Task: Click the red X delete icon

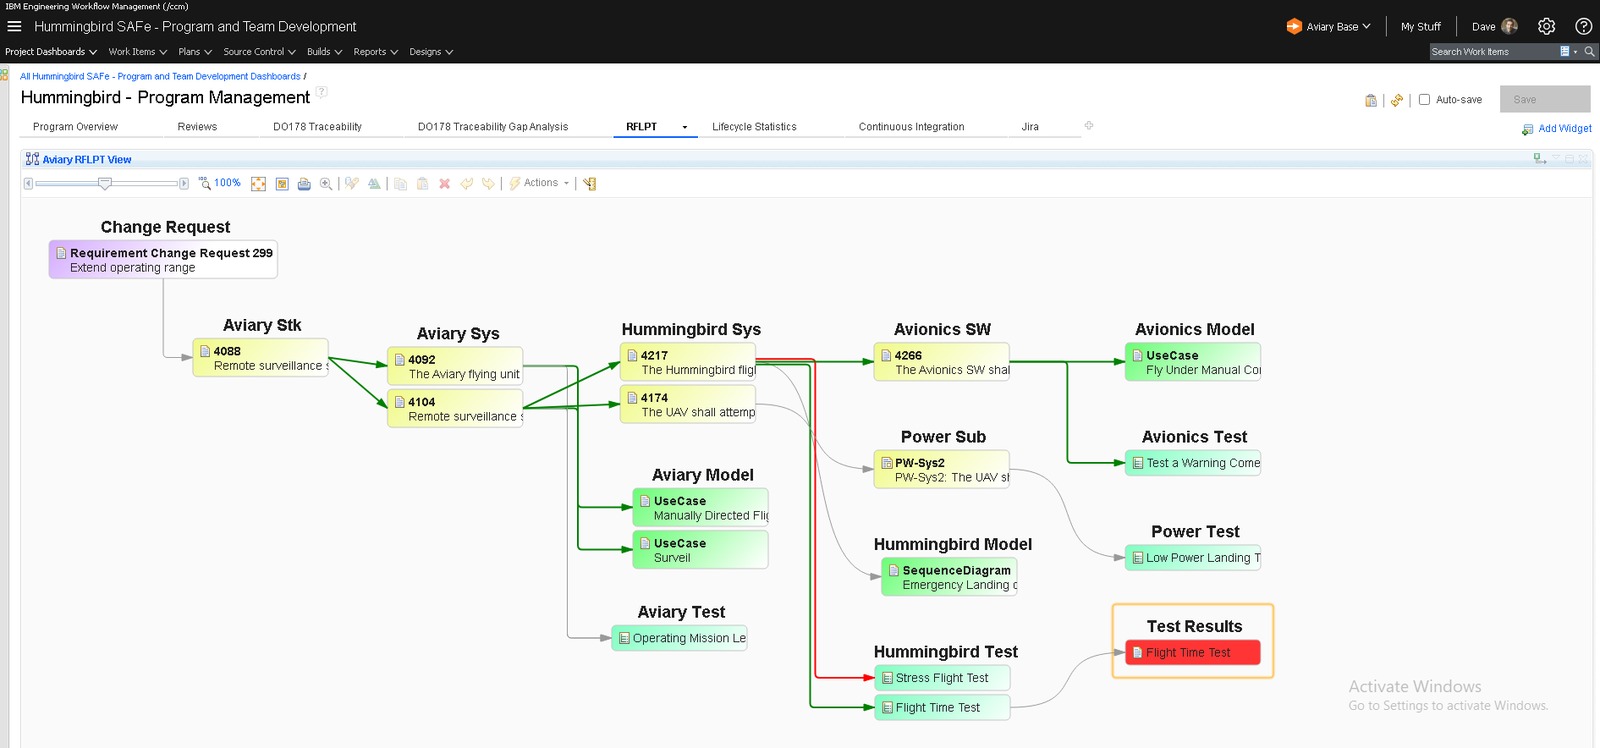Action: click(x=444, y=184)
